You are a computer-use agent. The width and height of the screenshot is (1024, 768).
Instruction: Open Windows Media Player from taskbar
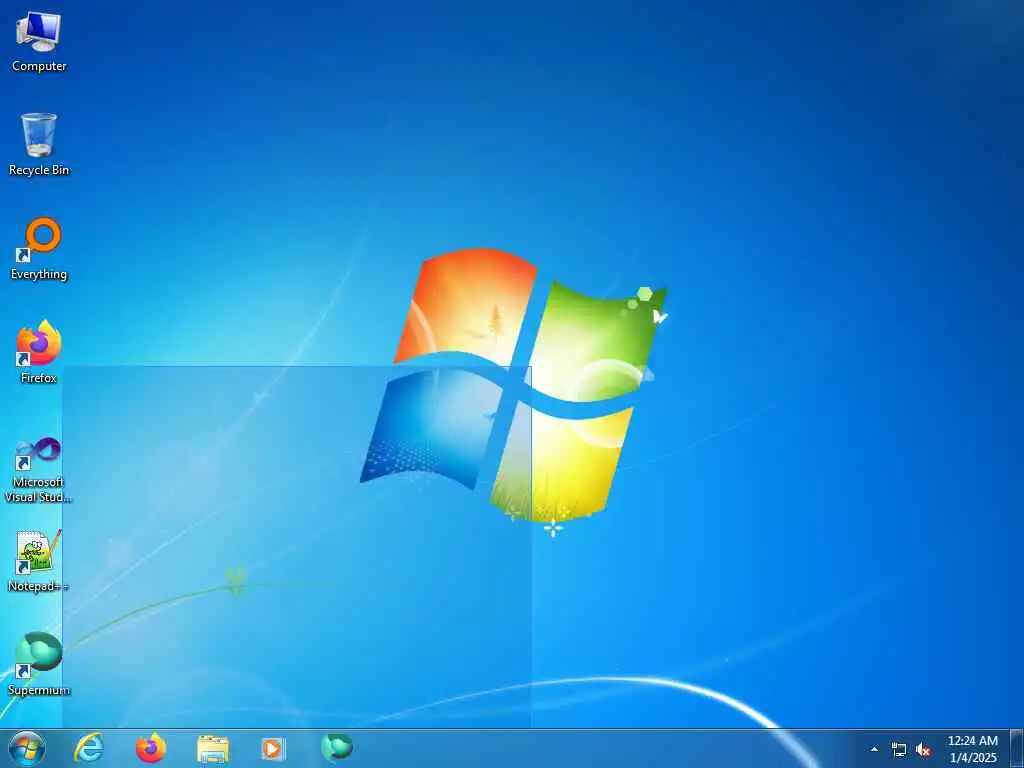coord(273,748)
